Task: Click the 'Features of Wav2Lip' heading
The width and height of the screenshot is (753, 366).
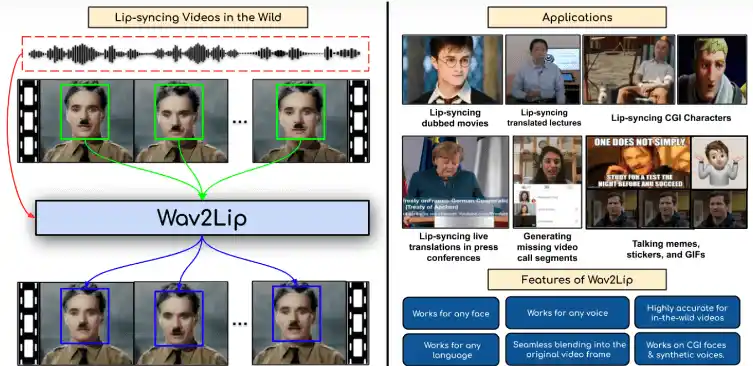Action: pos(577,280)
